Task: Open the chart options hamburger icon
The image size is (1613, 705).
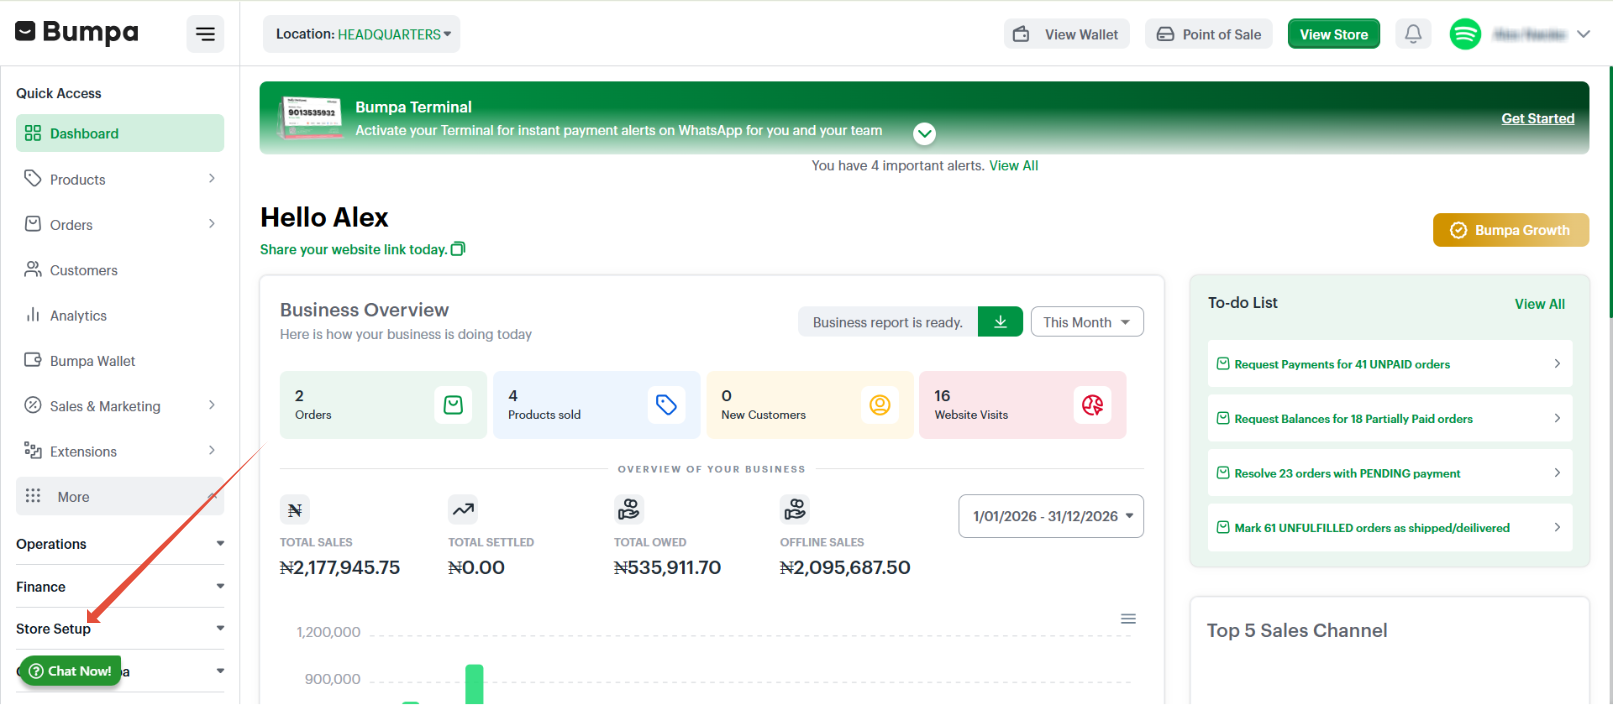Action: point(1128,619)
